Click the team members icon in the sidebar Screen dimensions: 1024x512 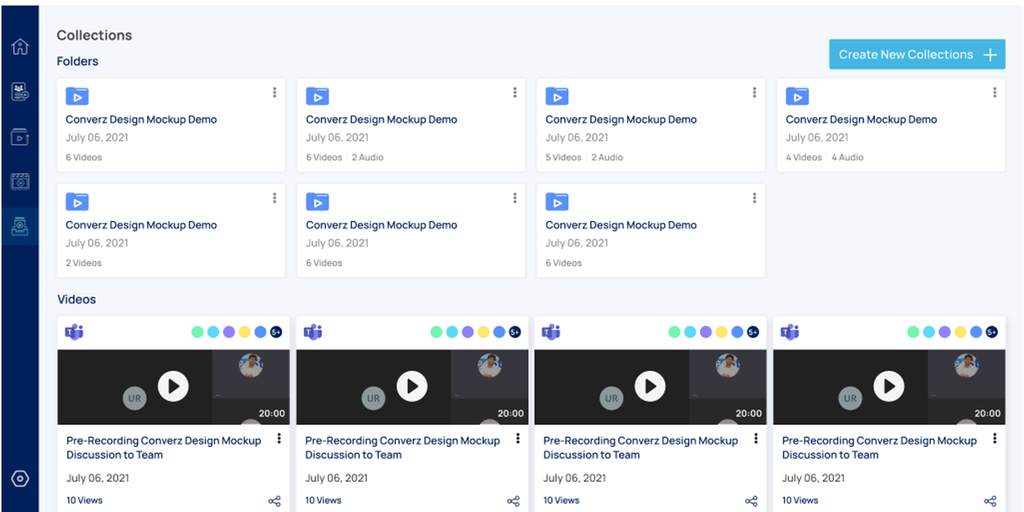point(20,92)
